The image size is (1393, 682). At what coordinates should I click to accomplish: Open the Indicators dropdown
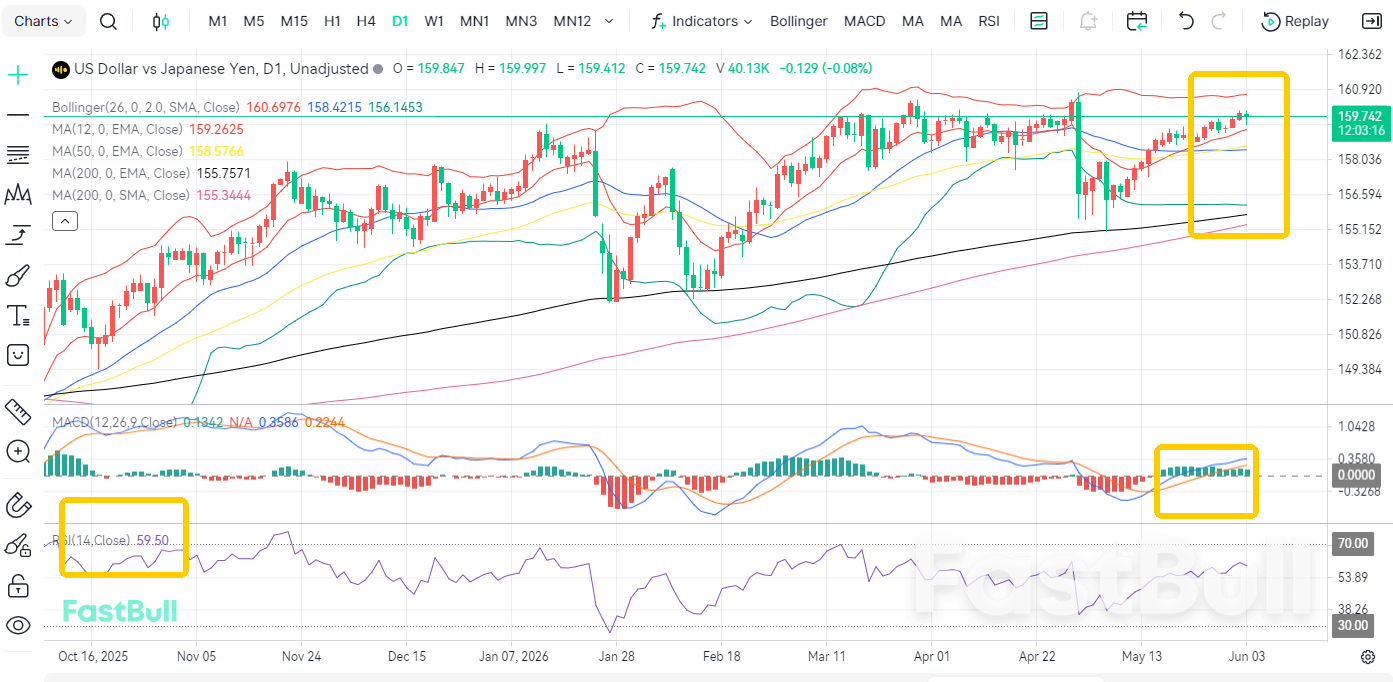701,21
